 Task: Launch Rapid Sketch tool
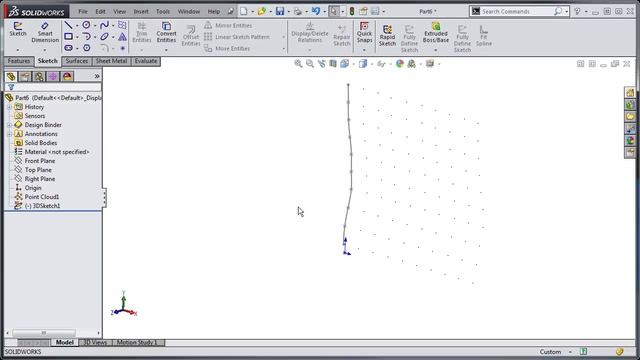click(x=387, y=36)
